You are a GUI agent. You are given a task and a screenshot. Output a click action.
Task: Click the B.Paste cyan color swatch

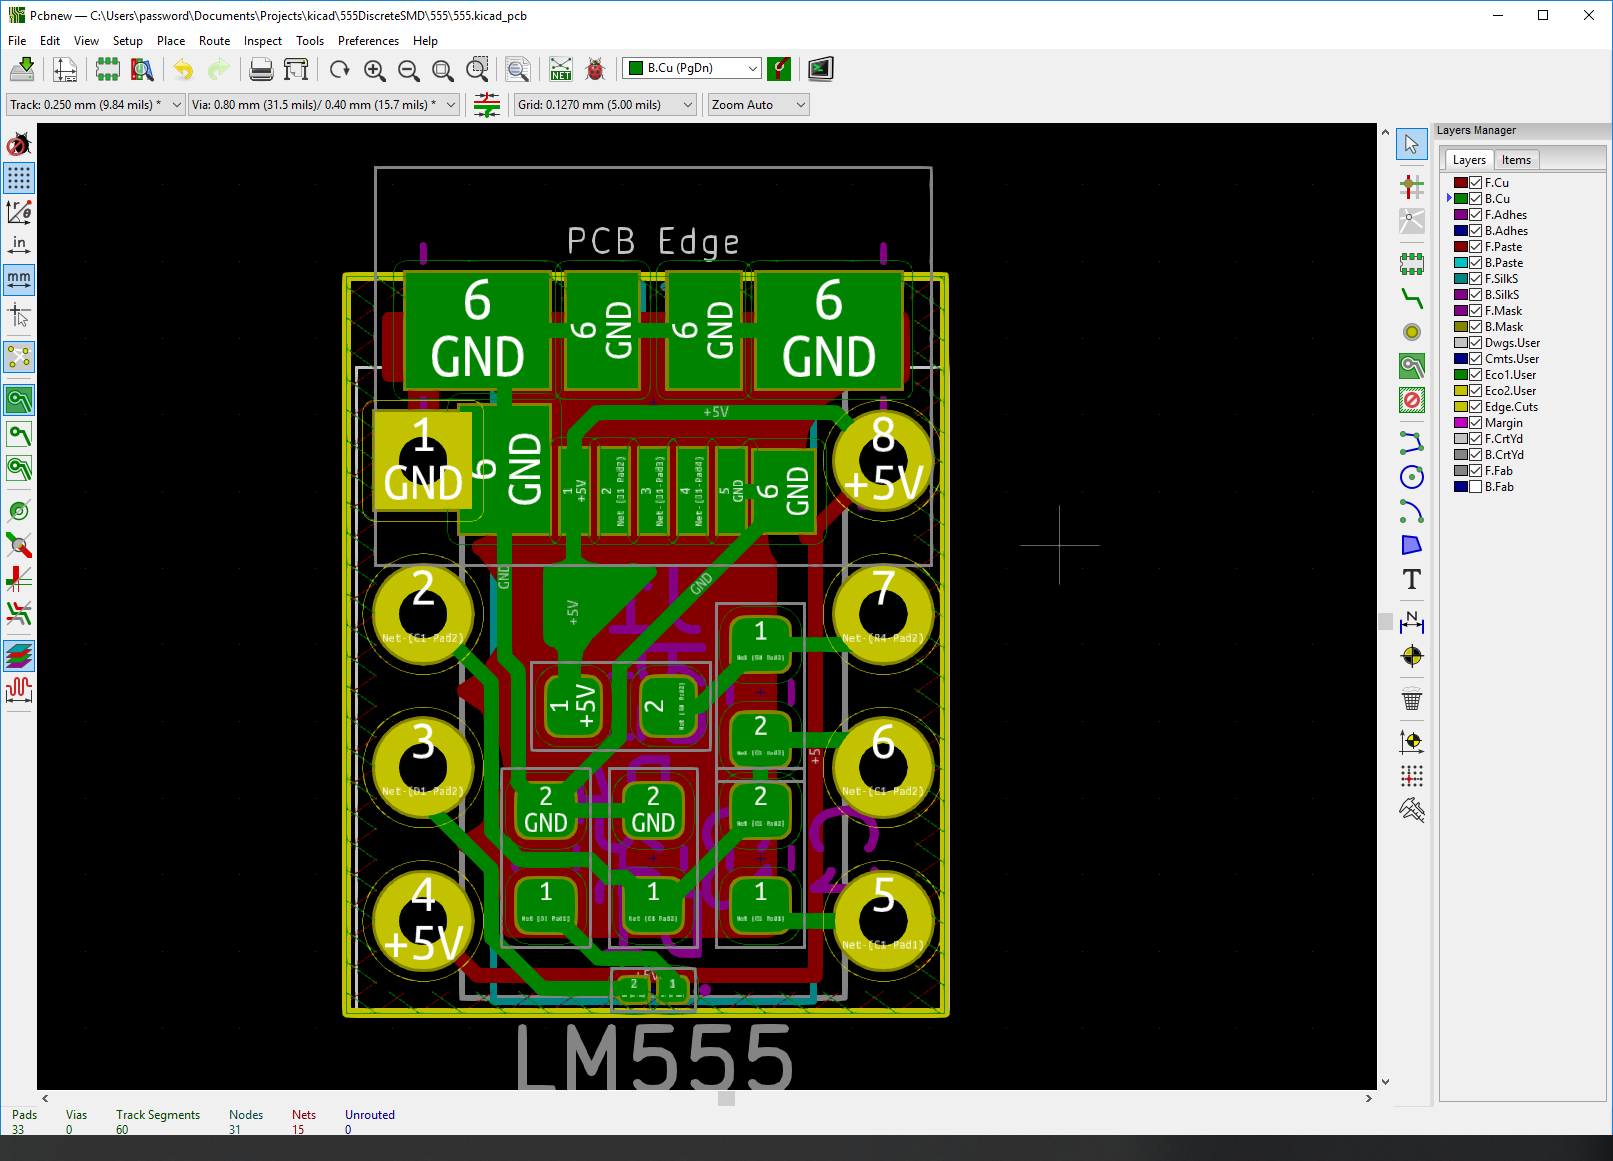pos(1460,263)
